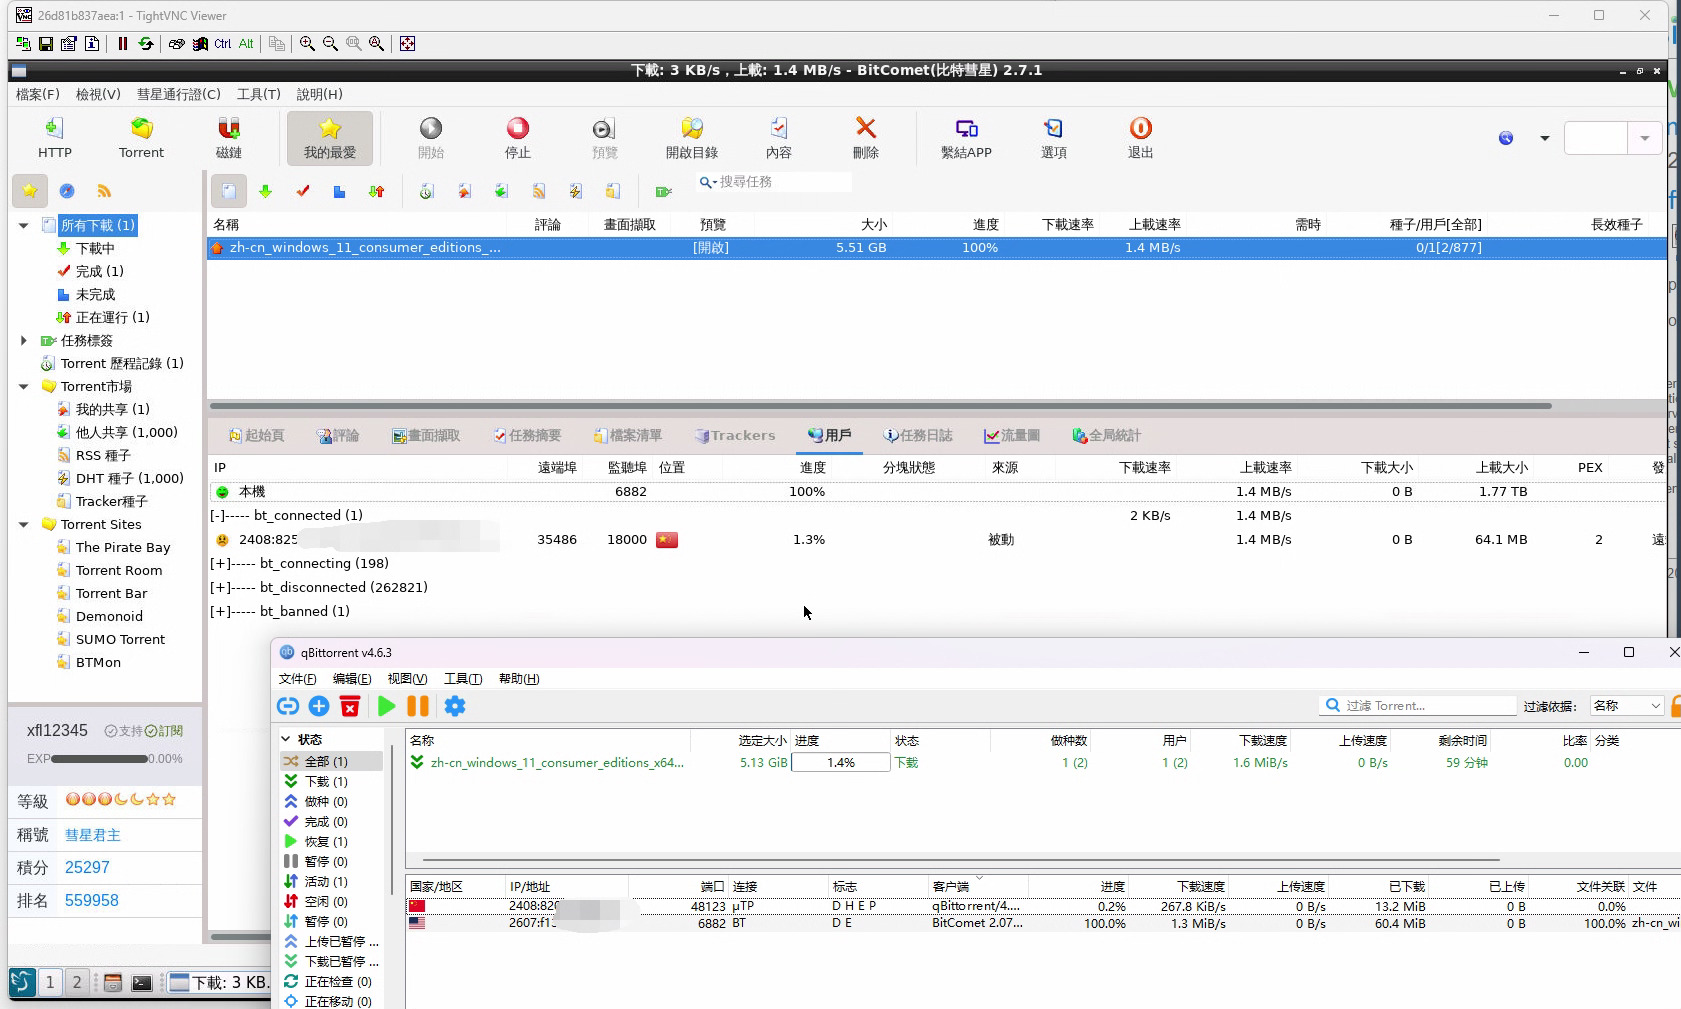Expand the 任務標籤 tree node
Screen dimensions: 1681x1009
pos(24,340)
